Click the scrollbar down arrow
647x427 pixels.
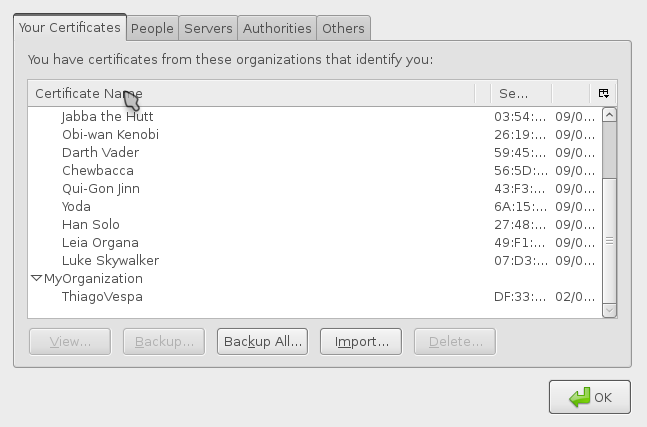pyautogui.click(x=609, y=310)
